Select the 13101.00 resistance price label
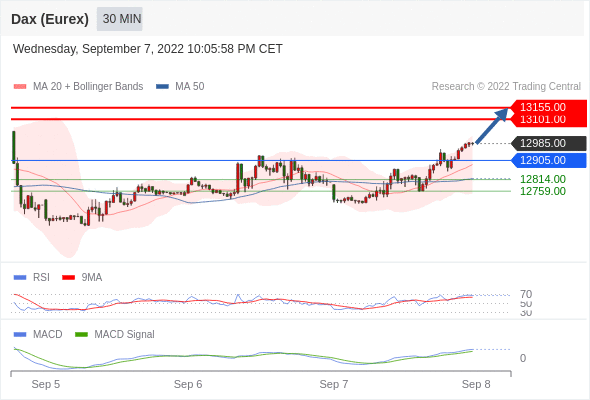Image resolution: width=590 pixels, height=400 pixels. pos(543,119)
